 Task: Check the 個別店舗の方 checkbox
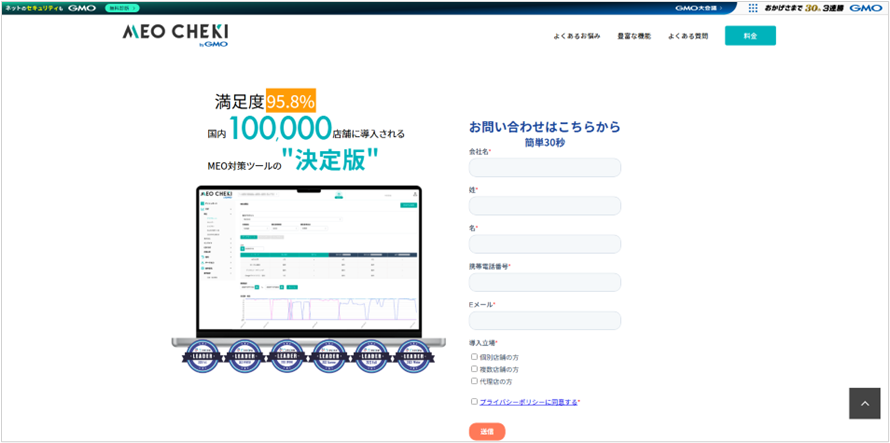coord(474,357)
